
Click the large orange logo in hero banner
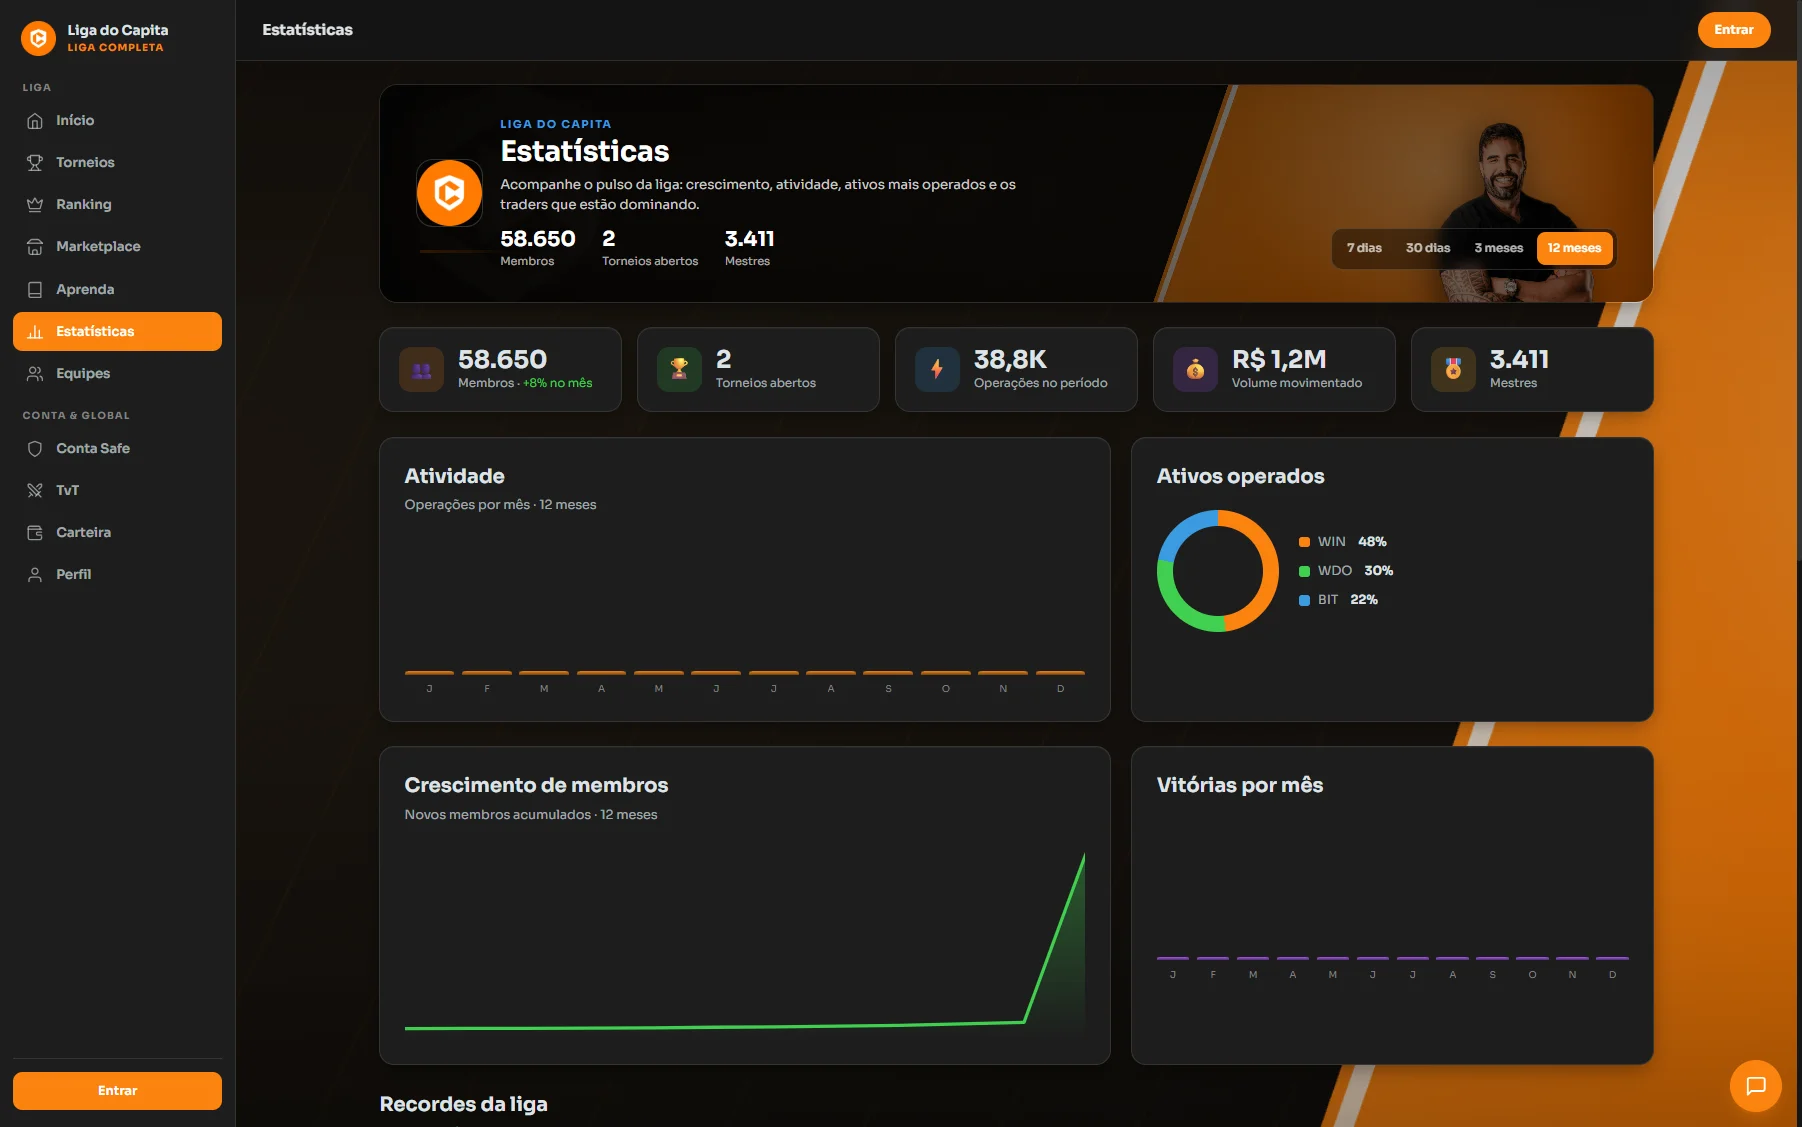(x=449, y=193)
